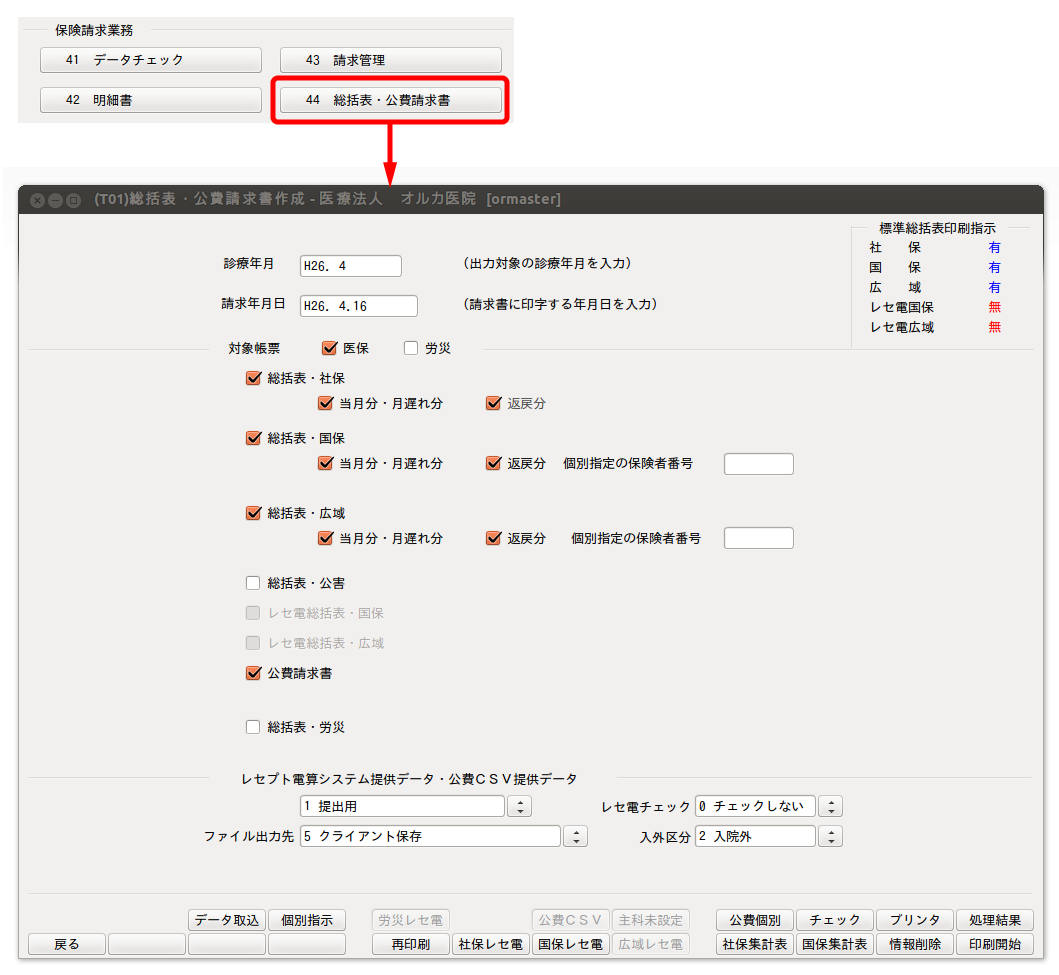This screenshot has height=975, width=1059.
Task: Uncheck 当月分・月遅れ分 under 広域
Action: click(x=326, y=538)
